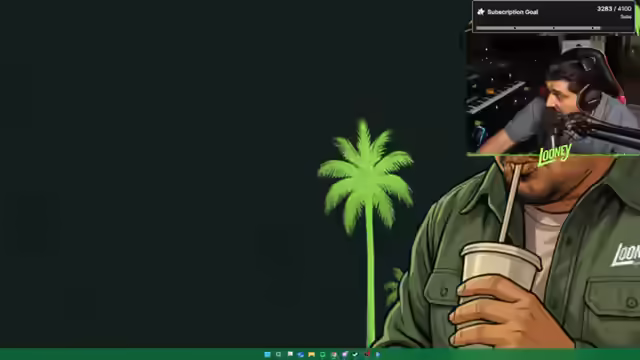Click the green Looney logo under webcam
This screenshot has height=360, width=640.
554,155
